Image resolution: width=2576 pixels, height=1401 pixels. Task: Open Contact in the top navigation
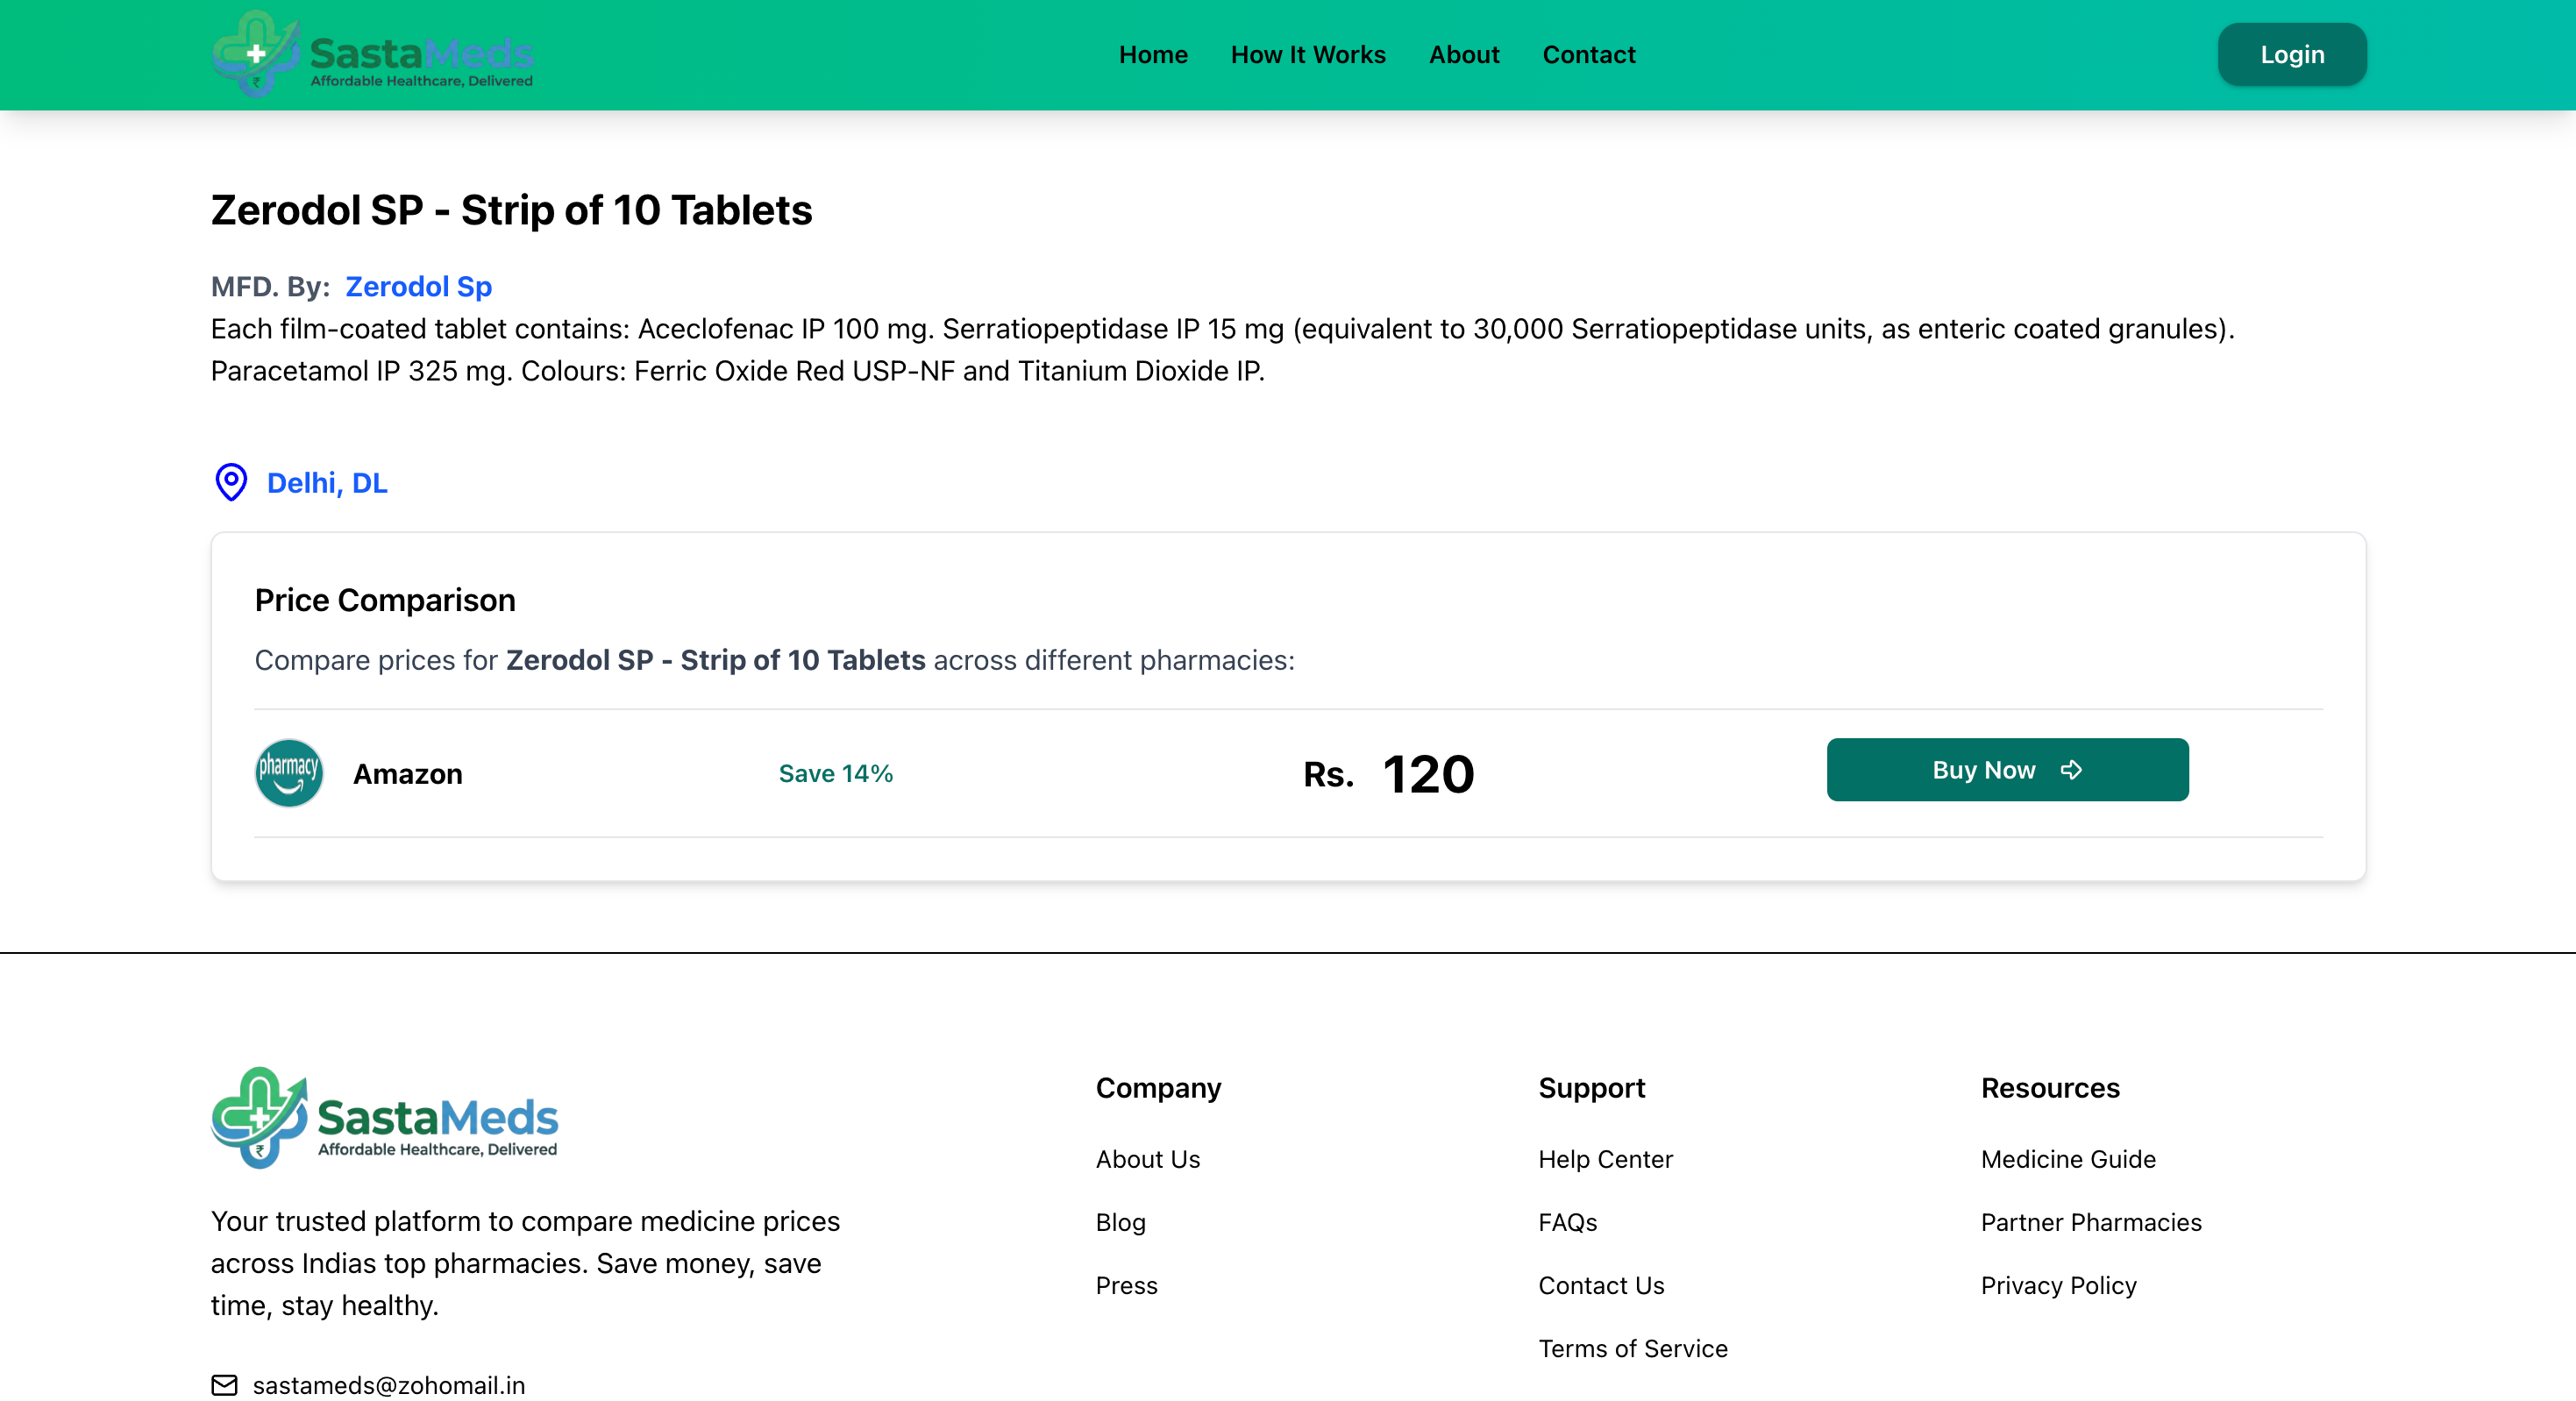tap(1589, 54)
